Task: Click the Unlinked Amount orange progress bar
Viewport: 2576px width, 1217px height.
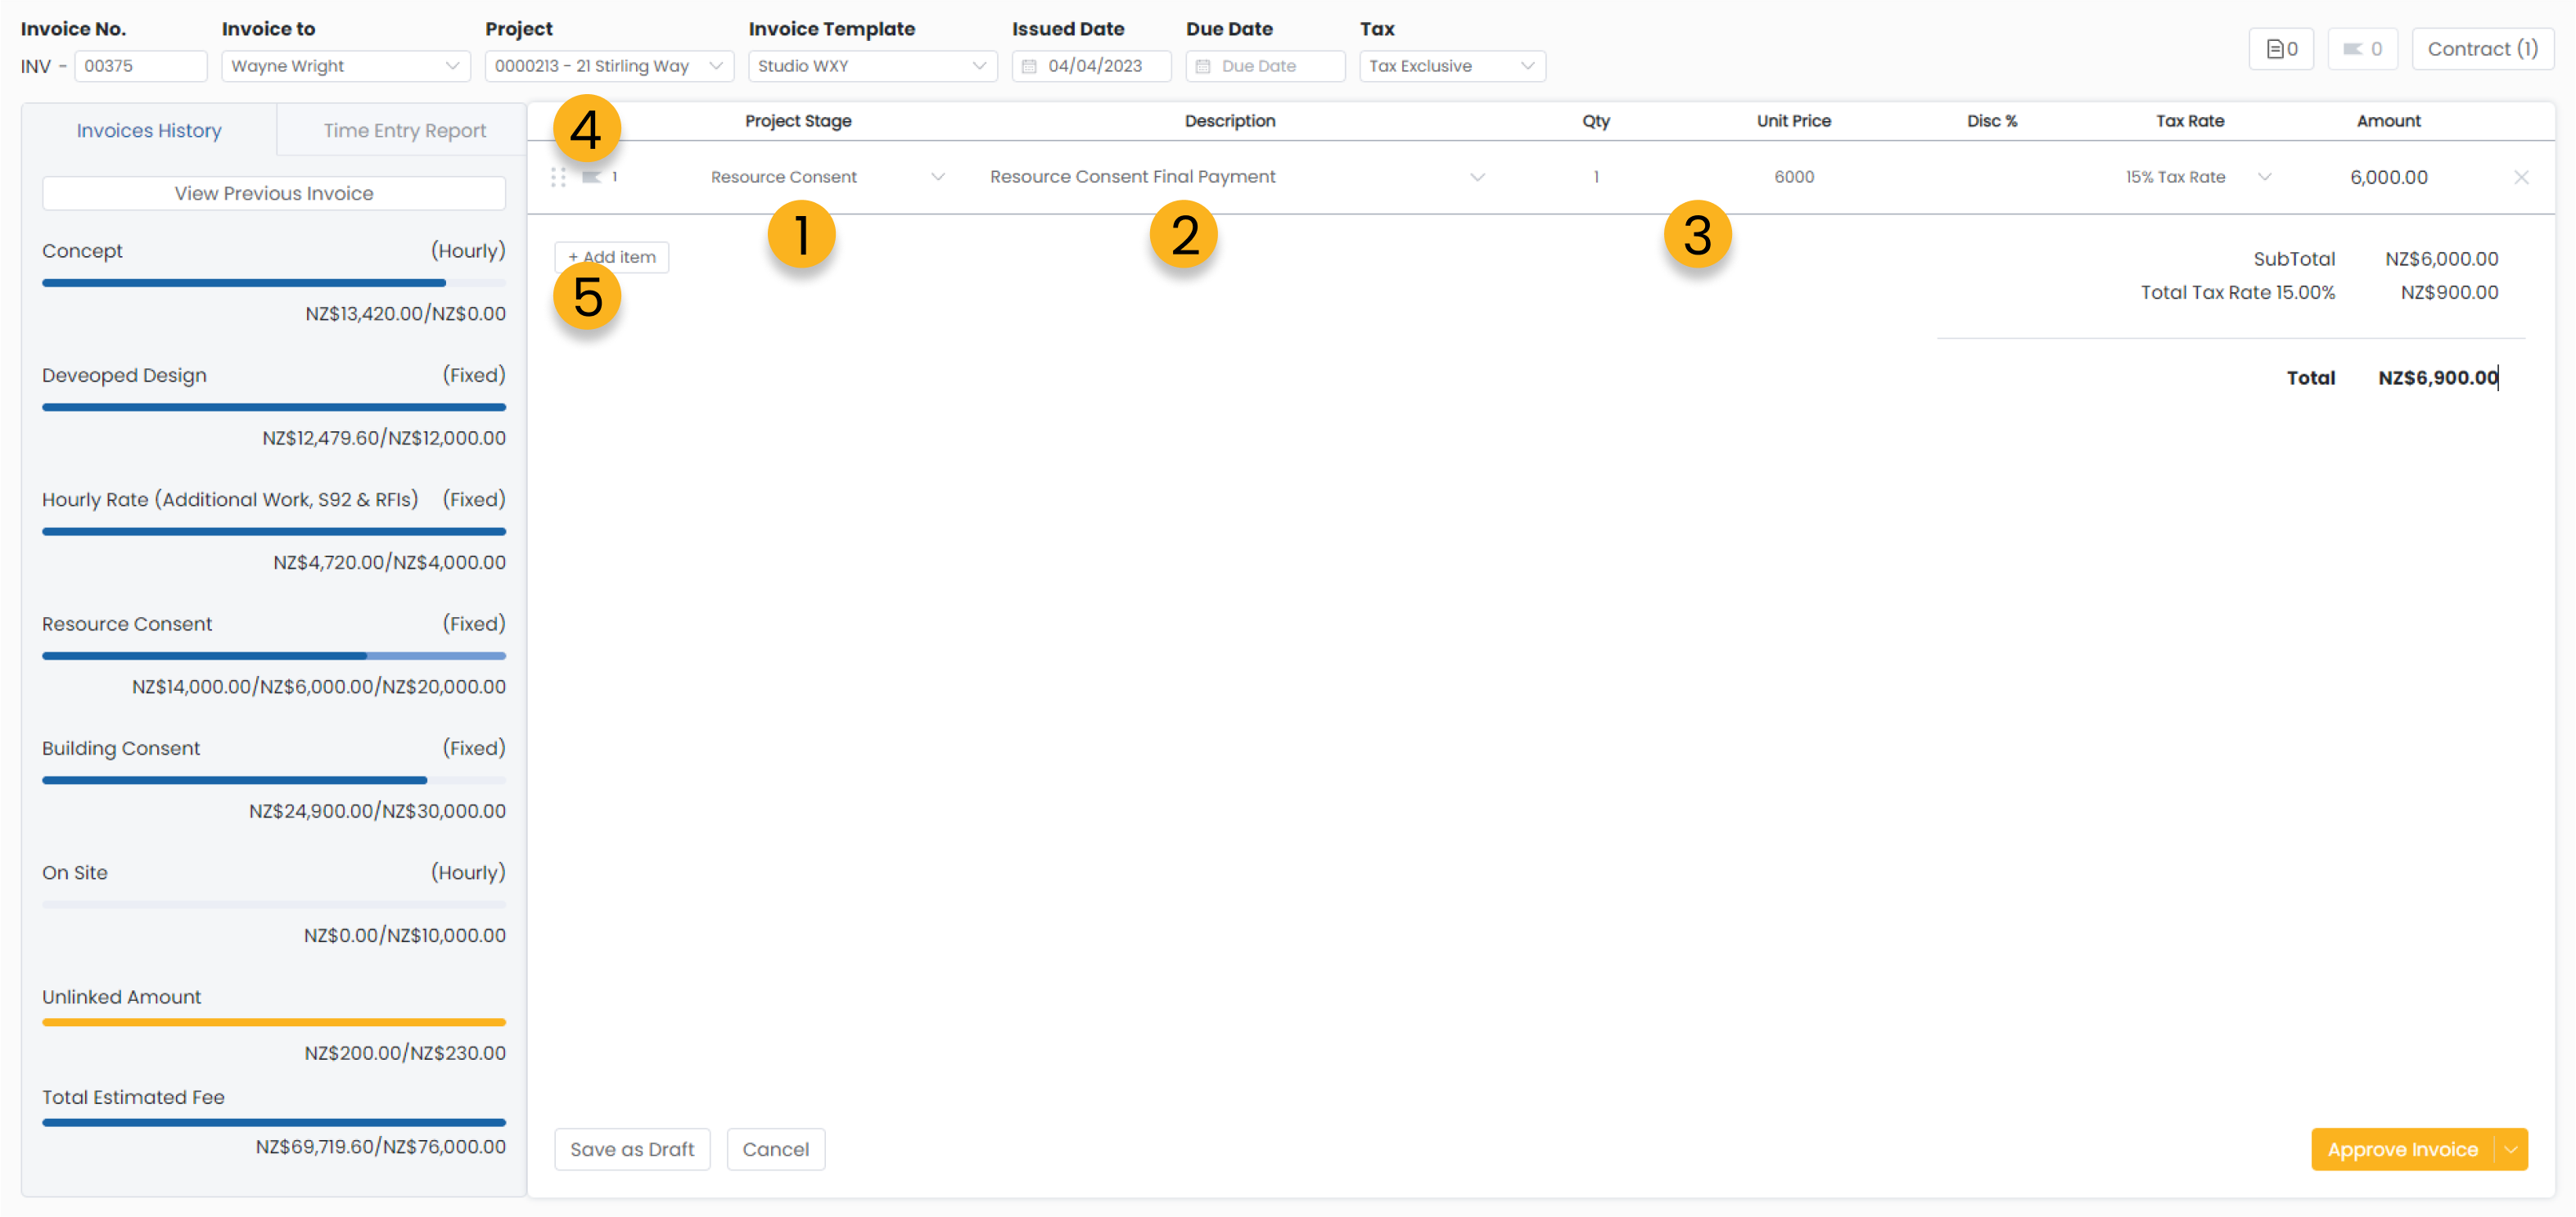Action: [274, 1022]
